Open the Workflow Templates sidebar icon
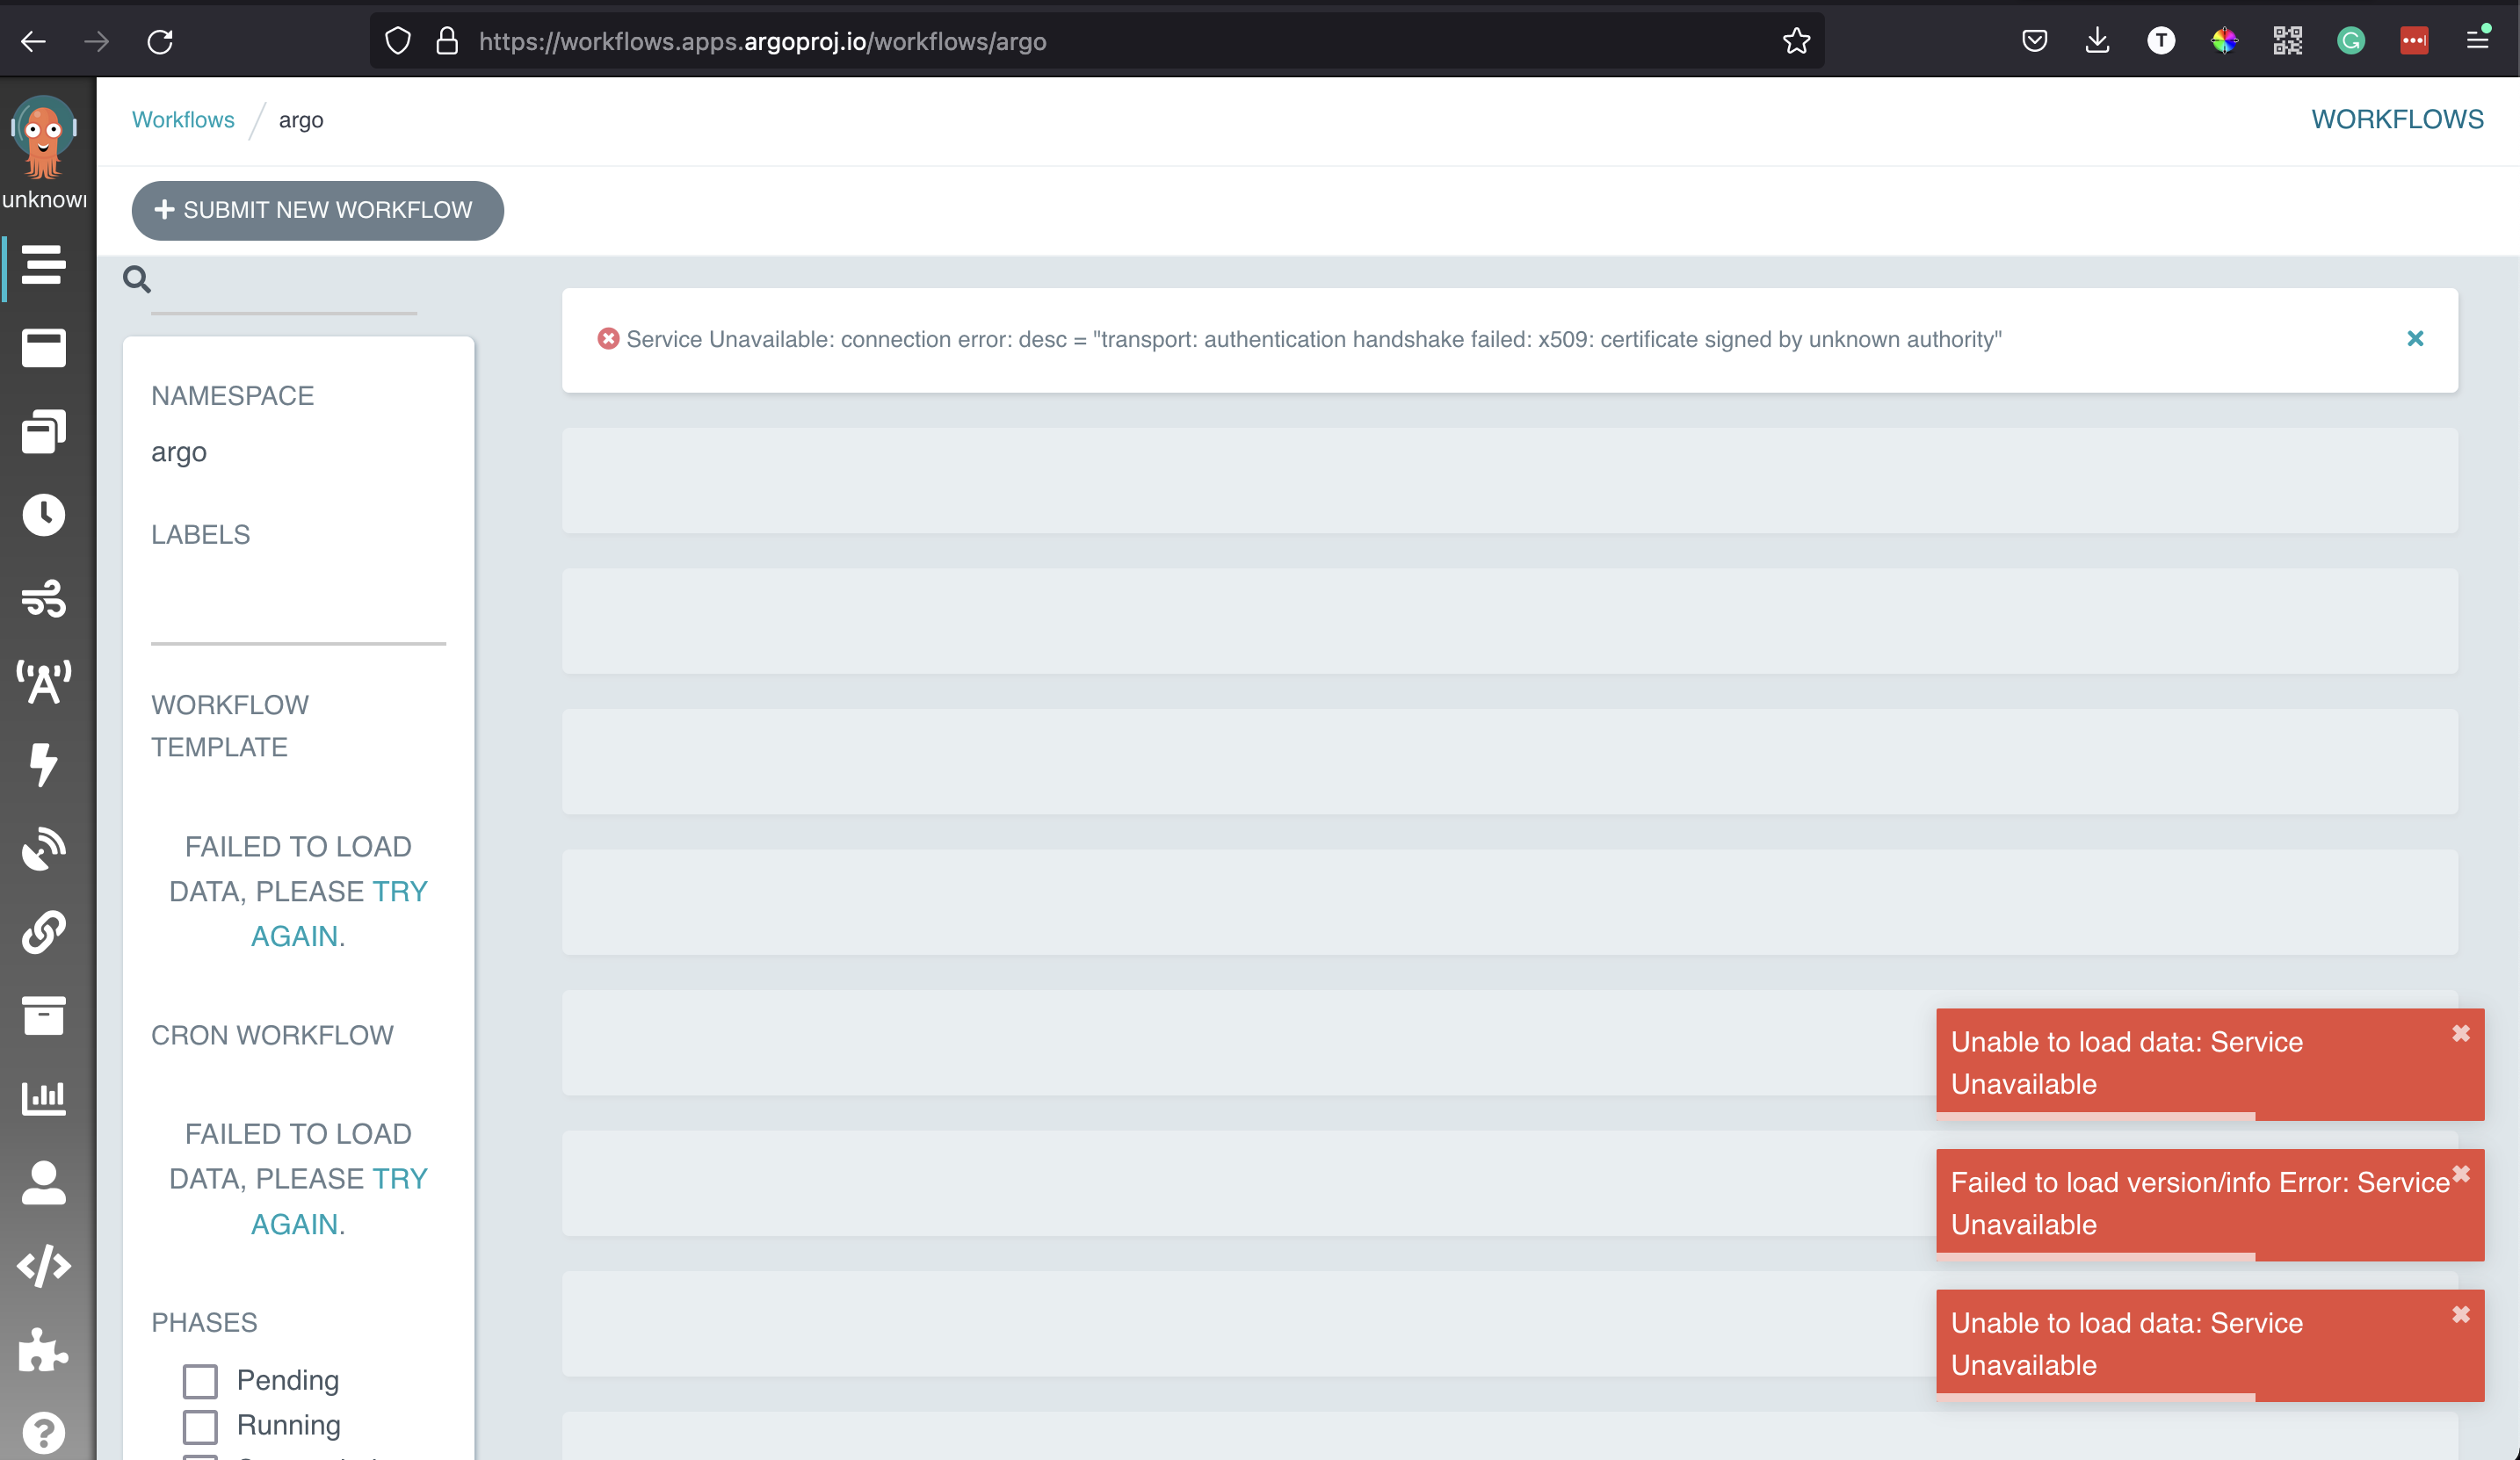 (44, 431)
